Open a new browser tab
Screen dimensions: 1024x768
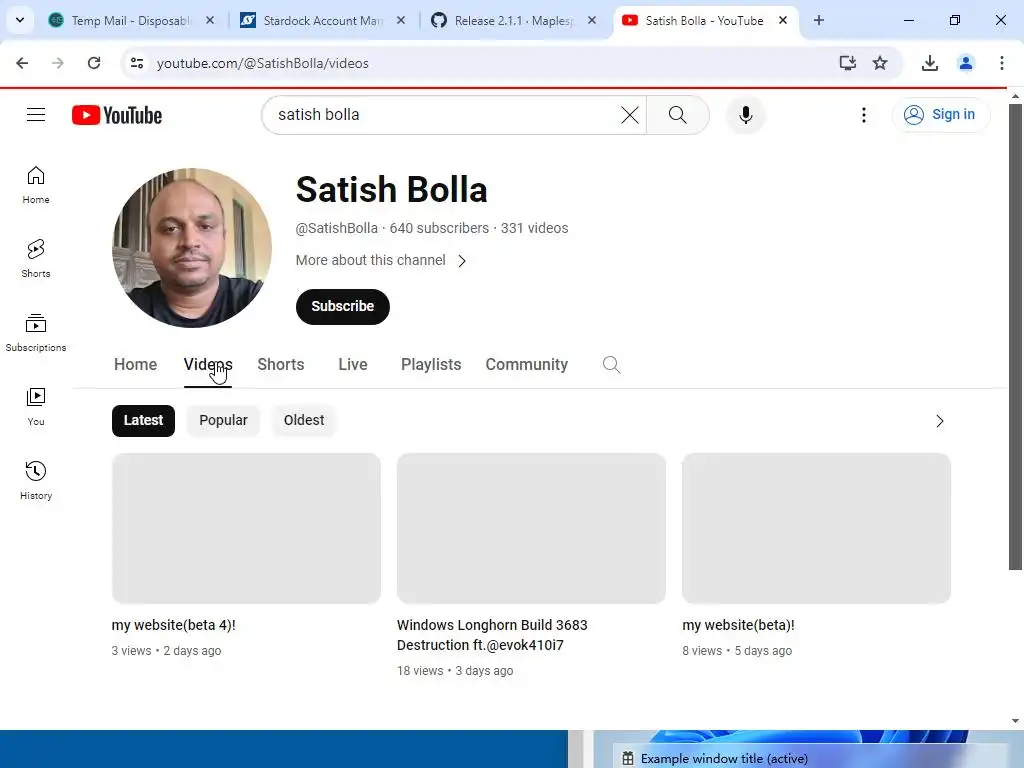(x=818, y=20)
